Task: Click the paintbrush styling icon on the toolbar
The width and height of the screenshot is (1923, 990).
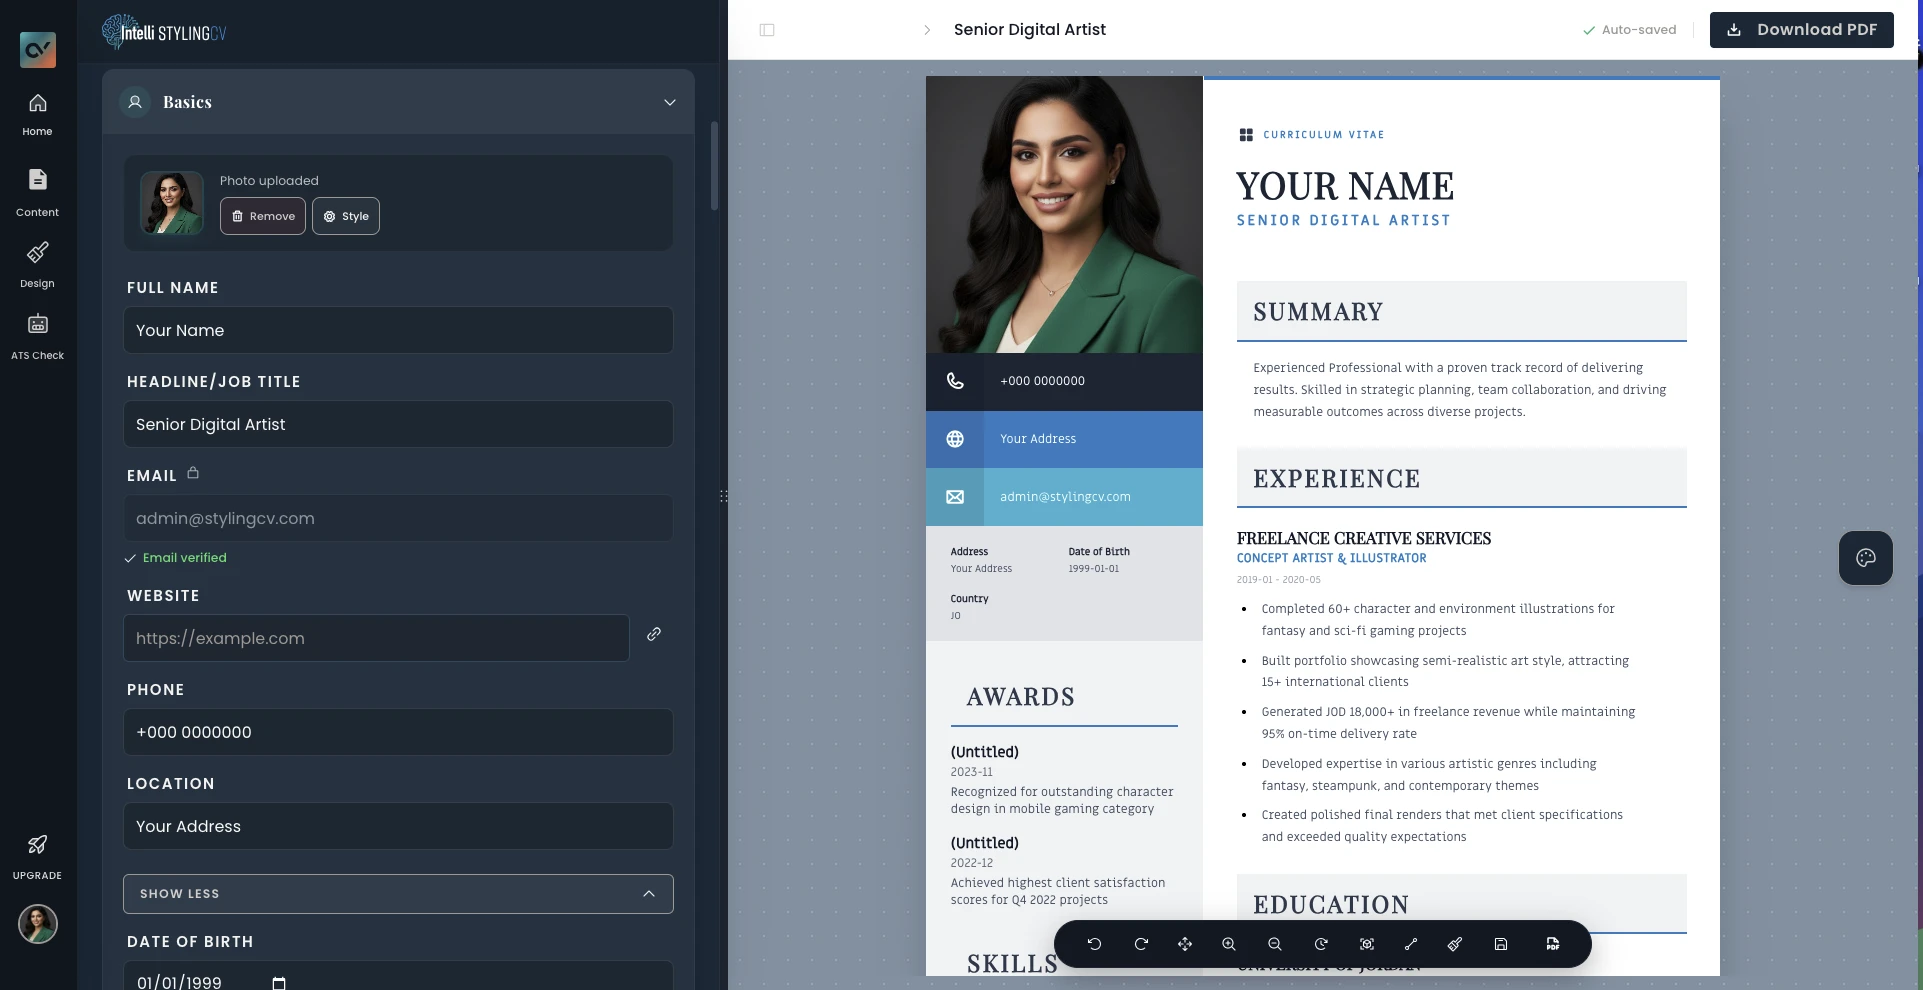Action: click(1455, 944)
